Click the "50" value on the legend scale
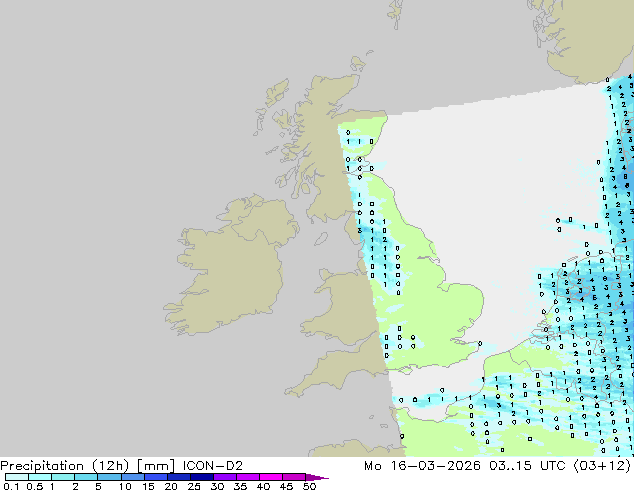The width and height of the screenshot is (634, 490). coord(310,487)
